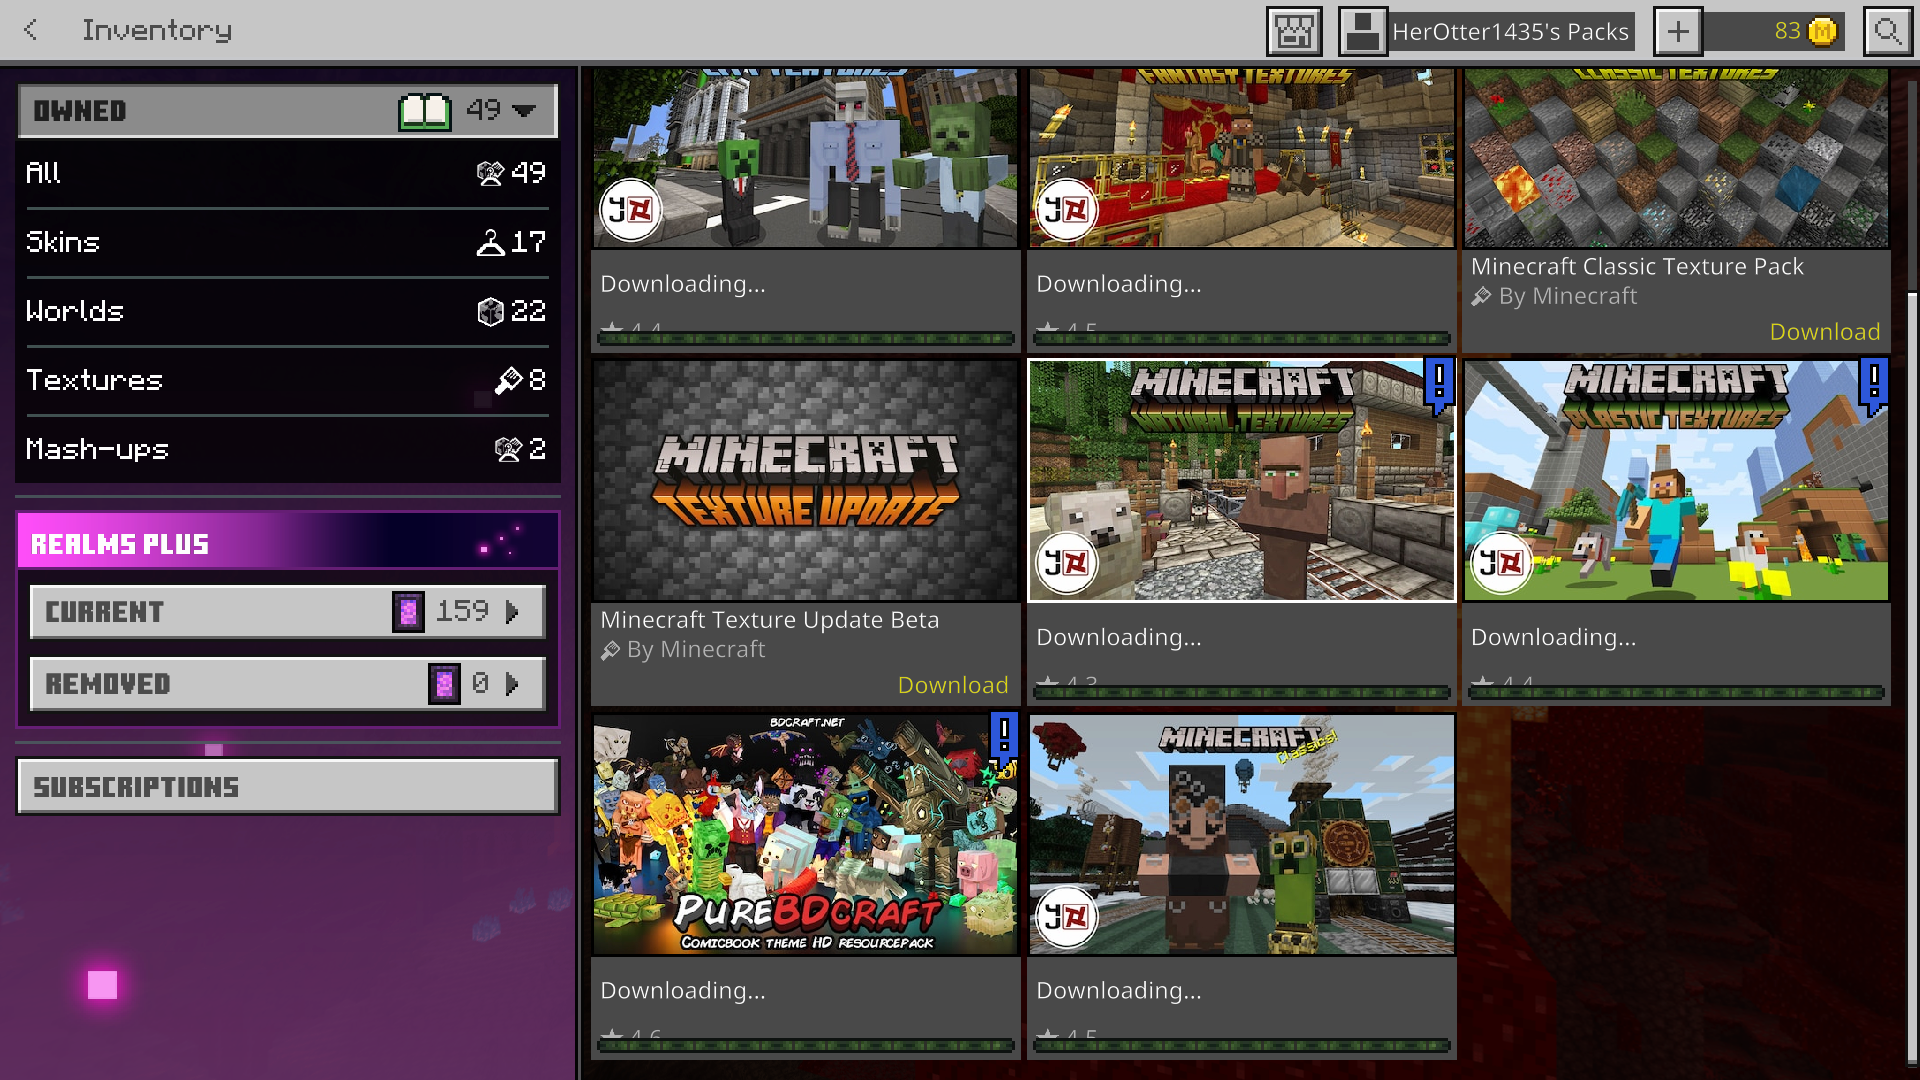The height and width of the screenshot is (1080, 1920).
Task: Select the All category showing 49 items
Action: (287, 173)
